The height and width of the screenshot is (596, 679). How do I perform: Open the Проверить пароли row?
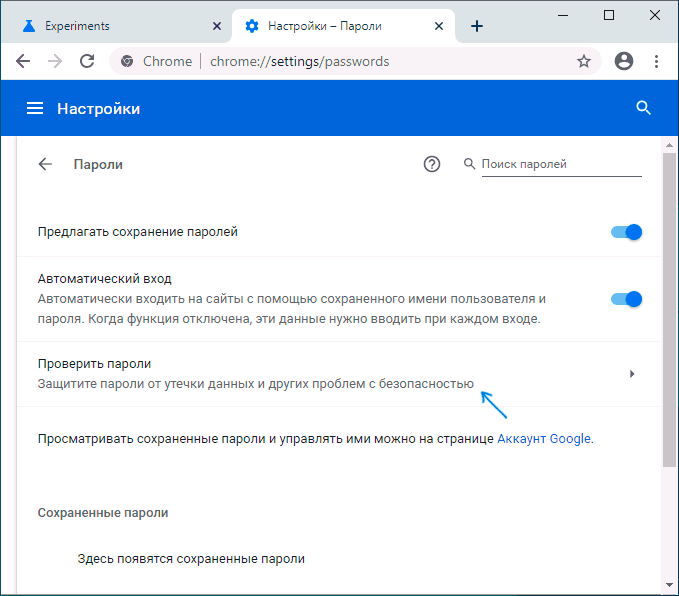[x=339, y=374]
